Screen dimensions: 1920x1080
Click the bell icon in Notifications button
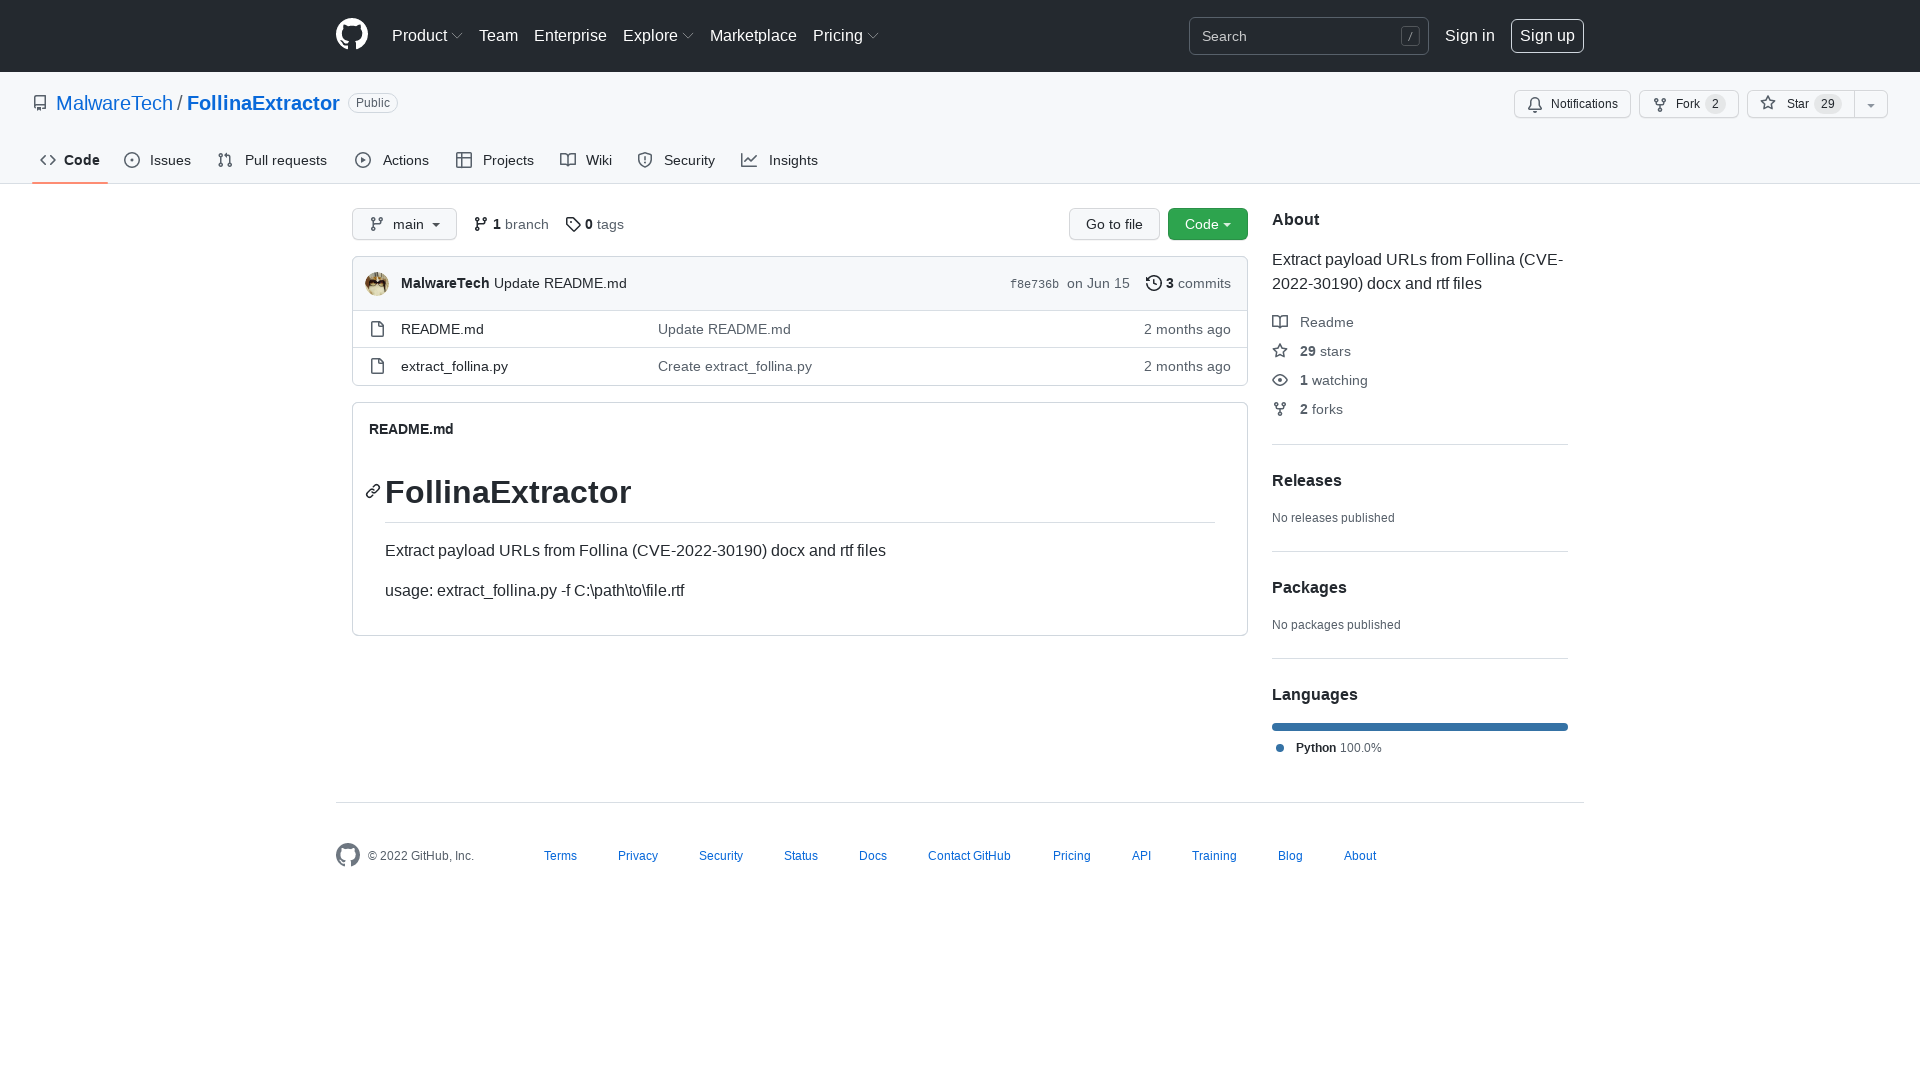(1535, 104)
